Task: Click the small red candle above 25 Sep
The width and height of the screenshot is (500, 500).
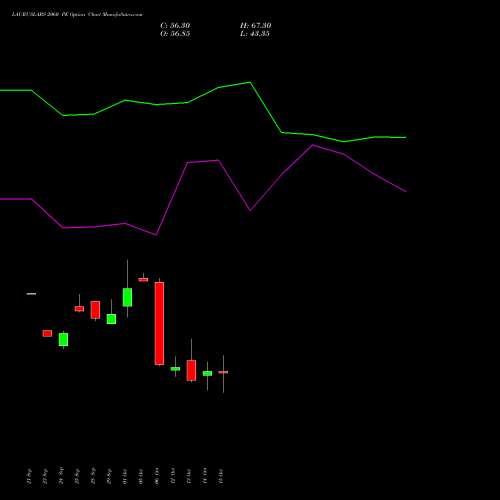Action: [x=79, y=309]
